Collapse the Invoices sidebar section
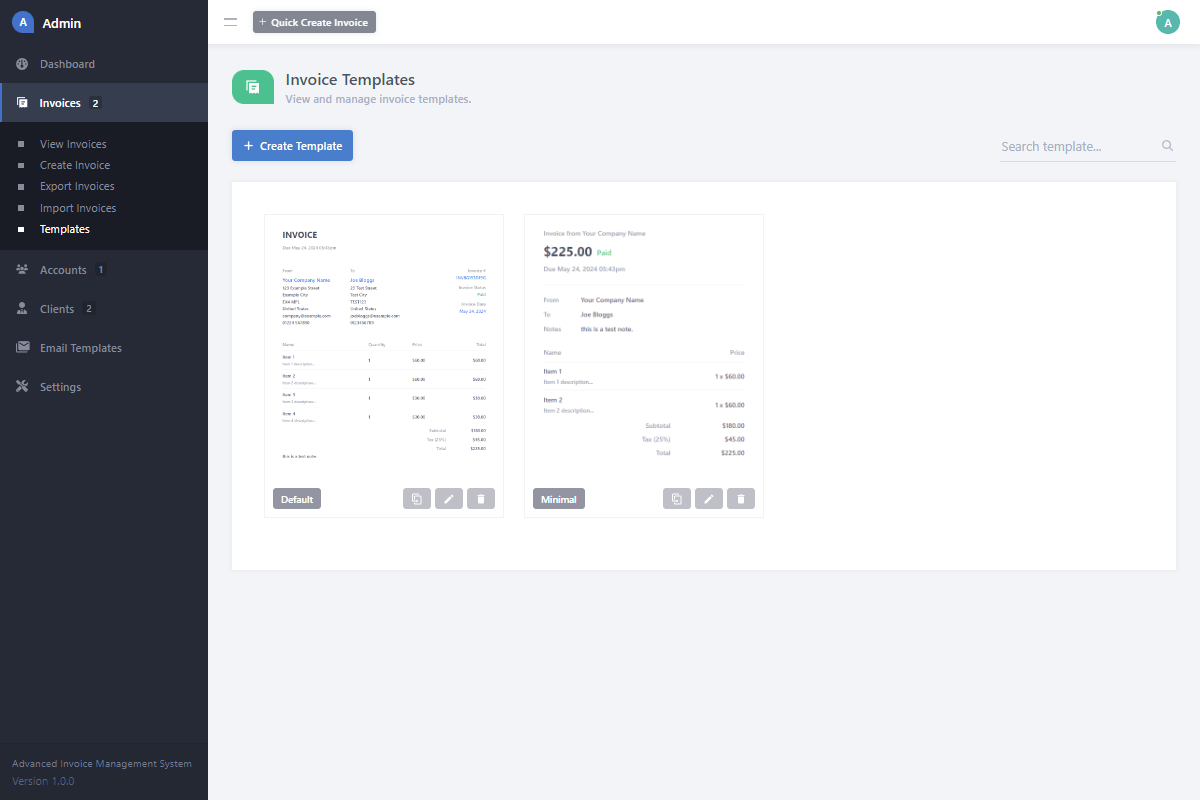Screen dimensions: 1200x800 pos(60,103)
